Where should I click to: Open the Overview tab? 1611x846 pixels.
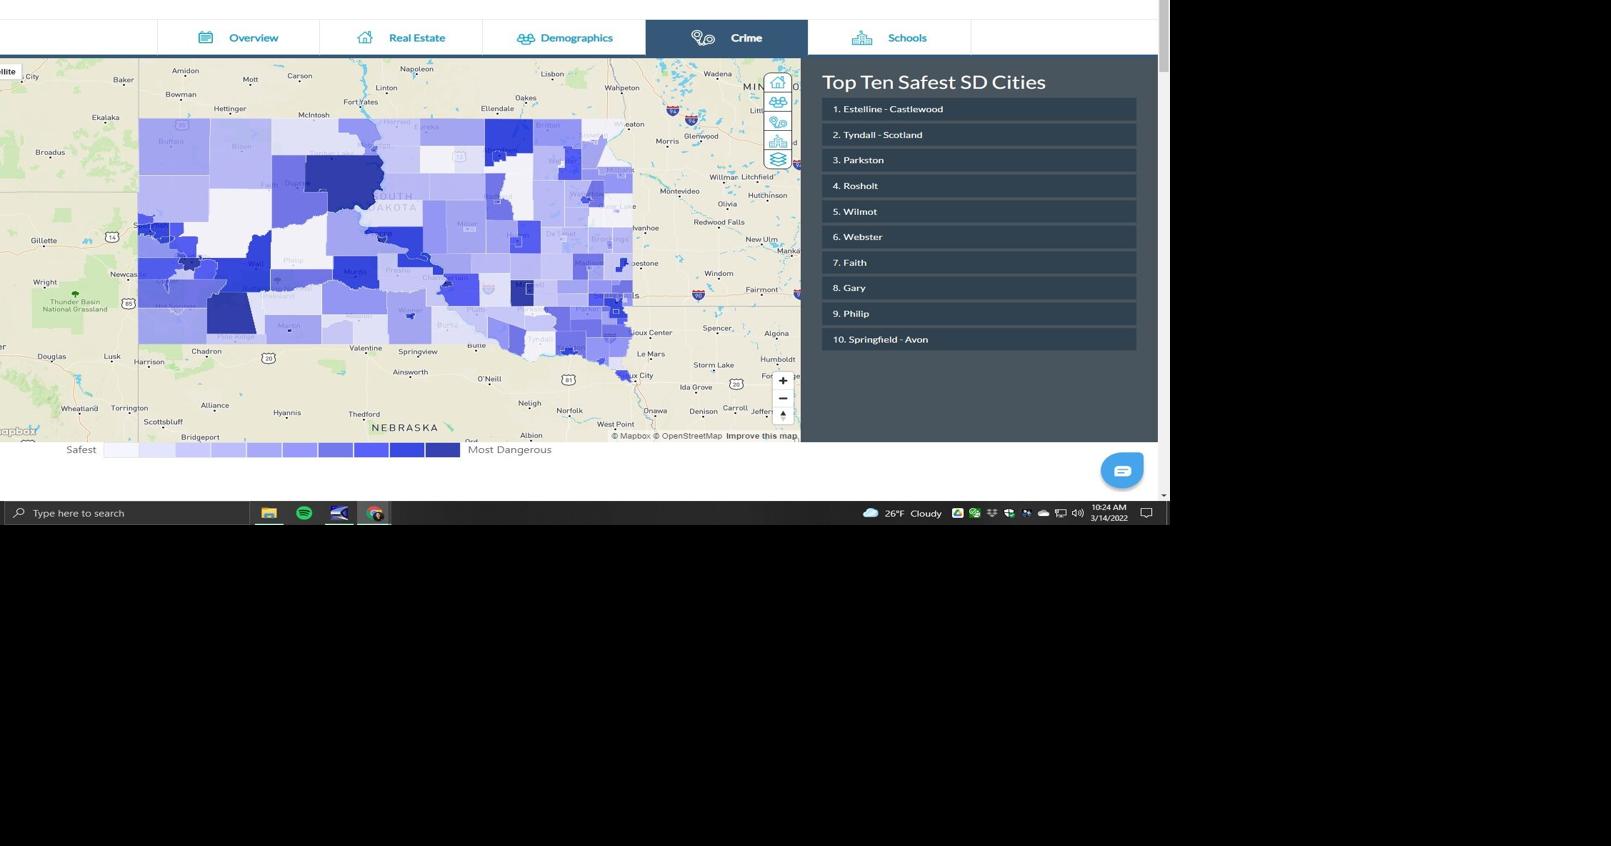coord(238,38)
